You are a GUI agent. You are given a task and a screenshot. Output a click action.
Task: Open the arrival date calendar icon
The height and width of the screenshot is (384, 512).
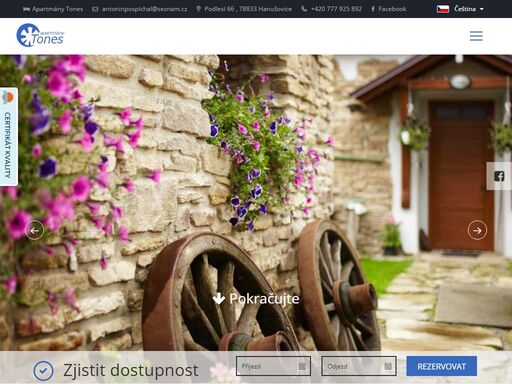pos(302,366)
